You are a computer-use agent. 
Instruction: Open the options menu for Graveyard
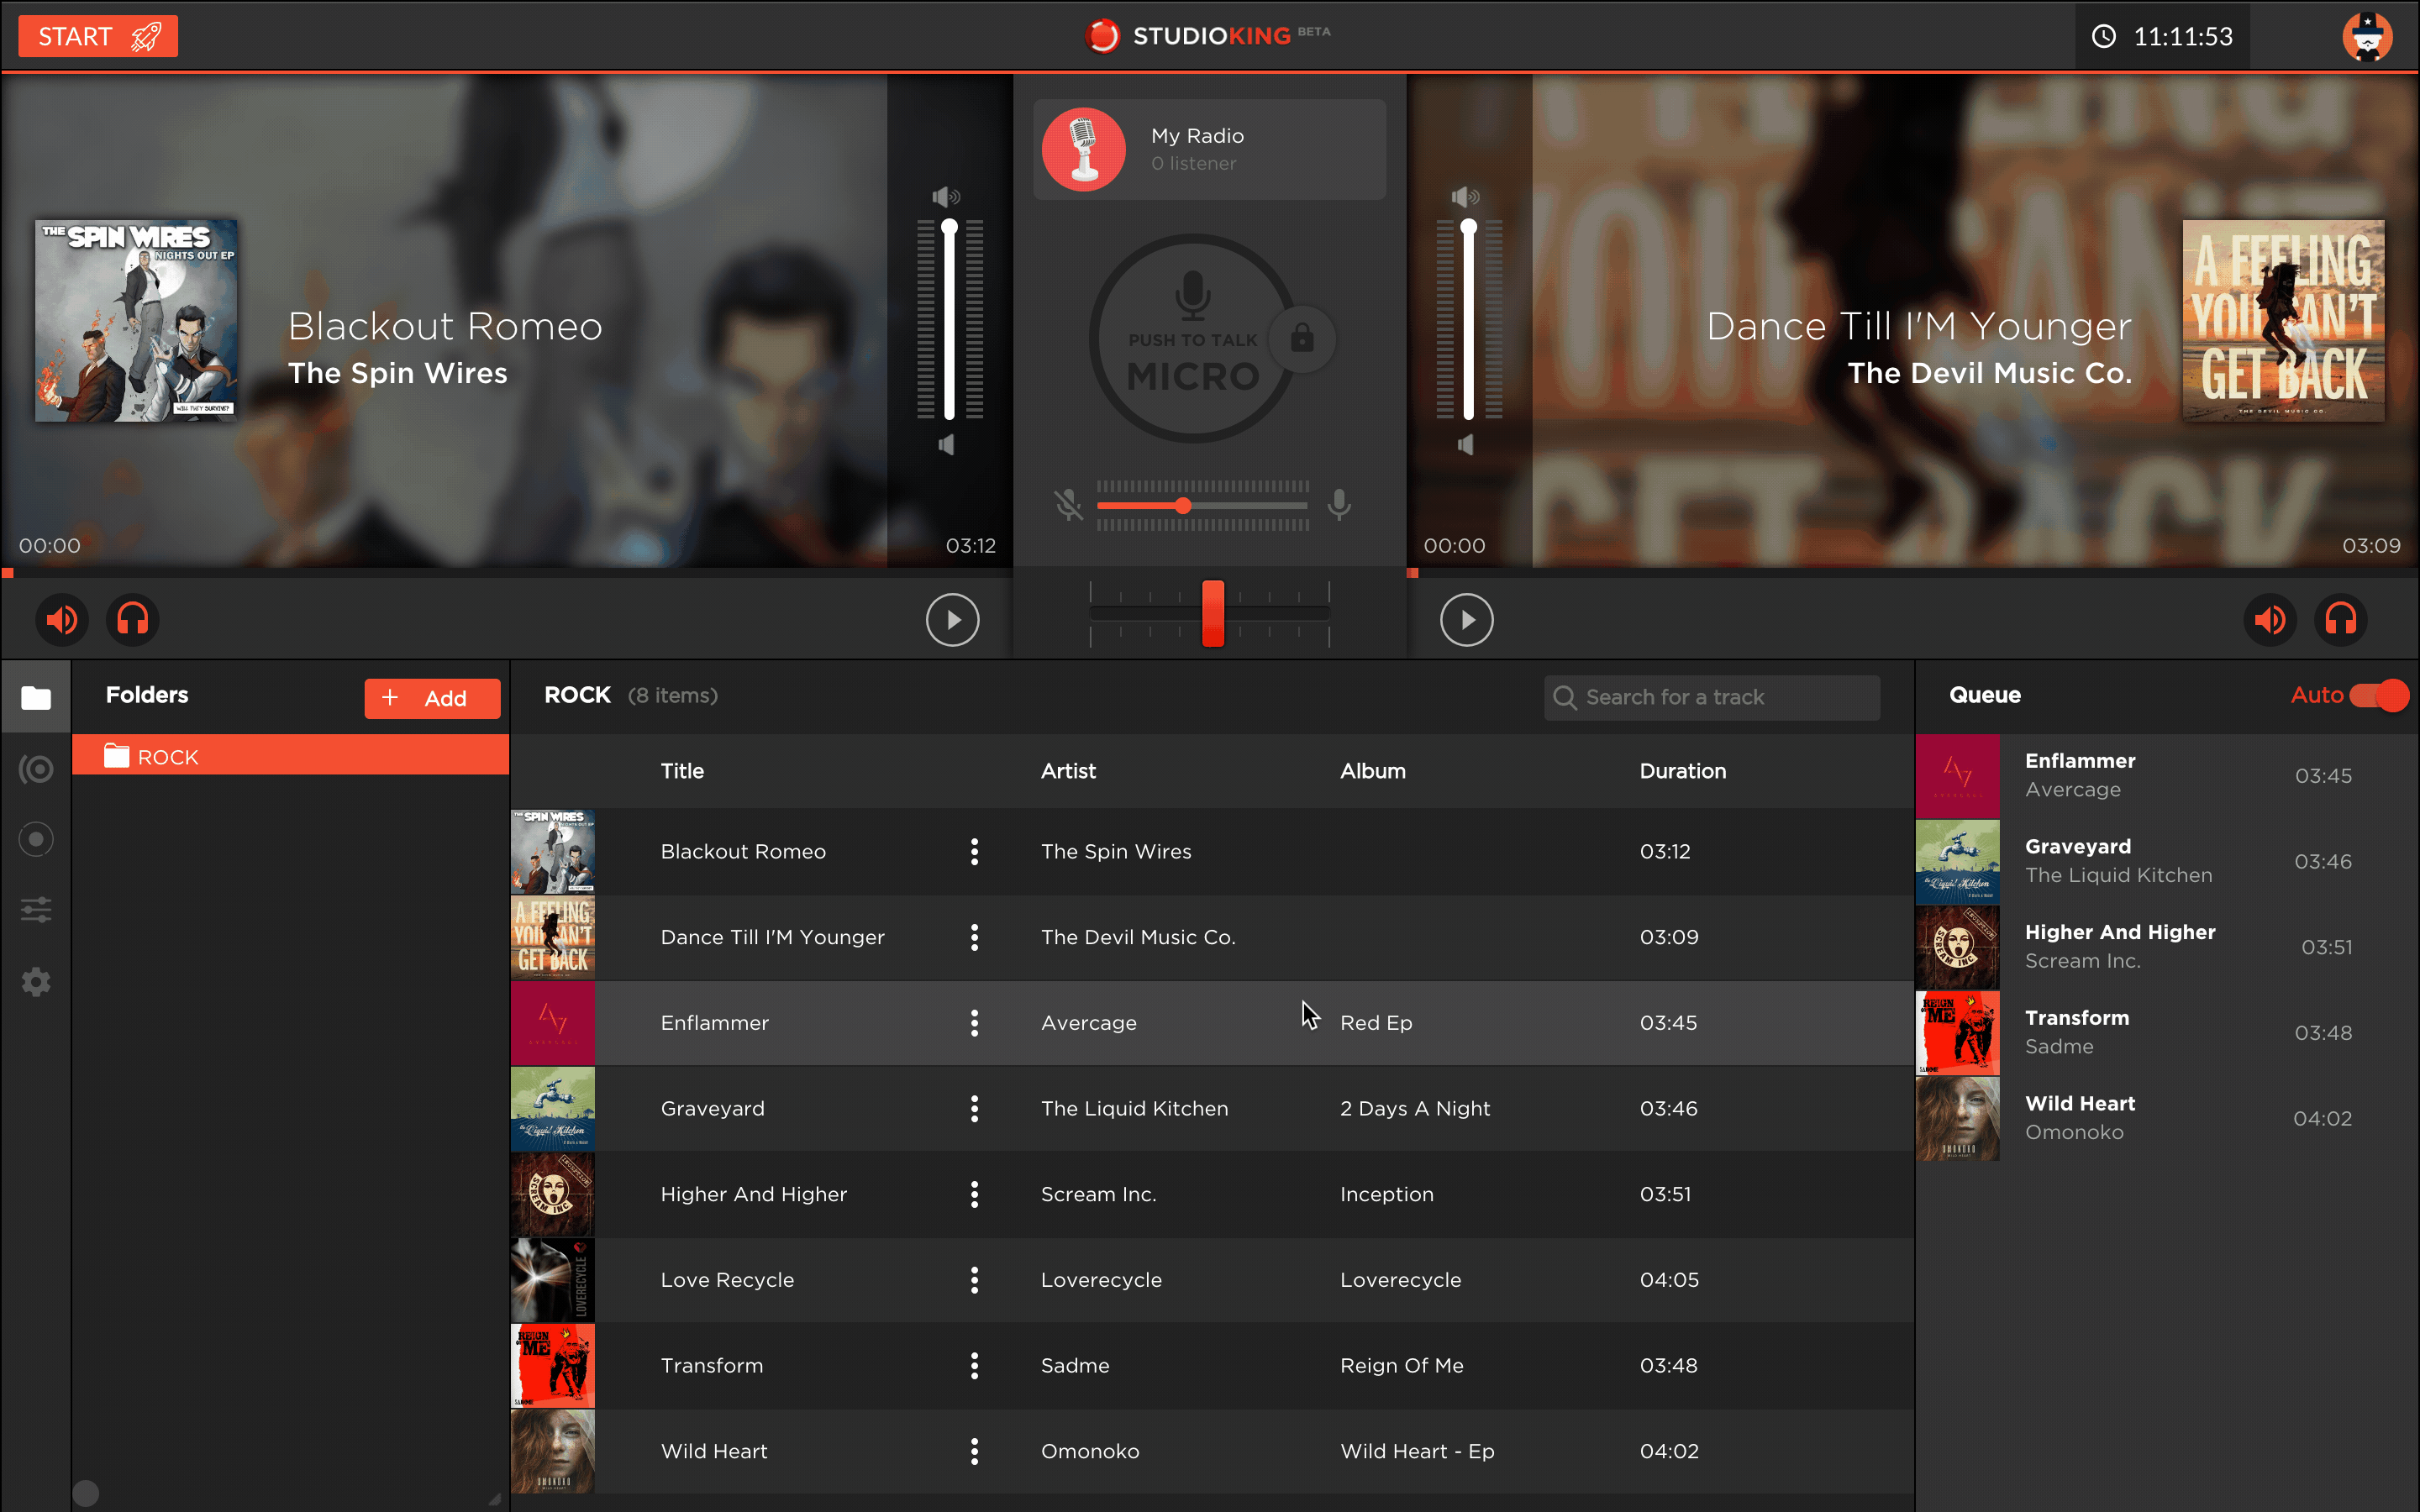(975, 1108)
